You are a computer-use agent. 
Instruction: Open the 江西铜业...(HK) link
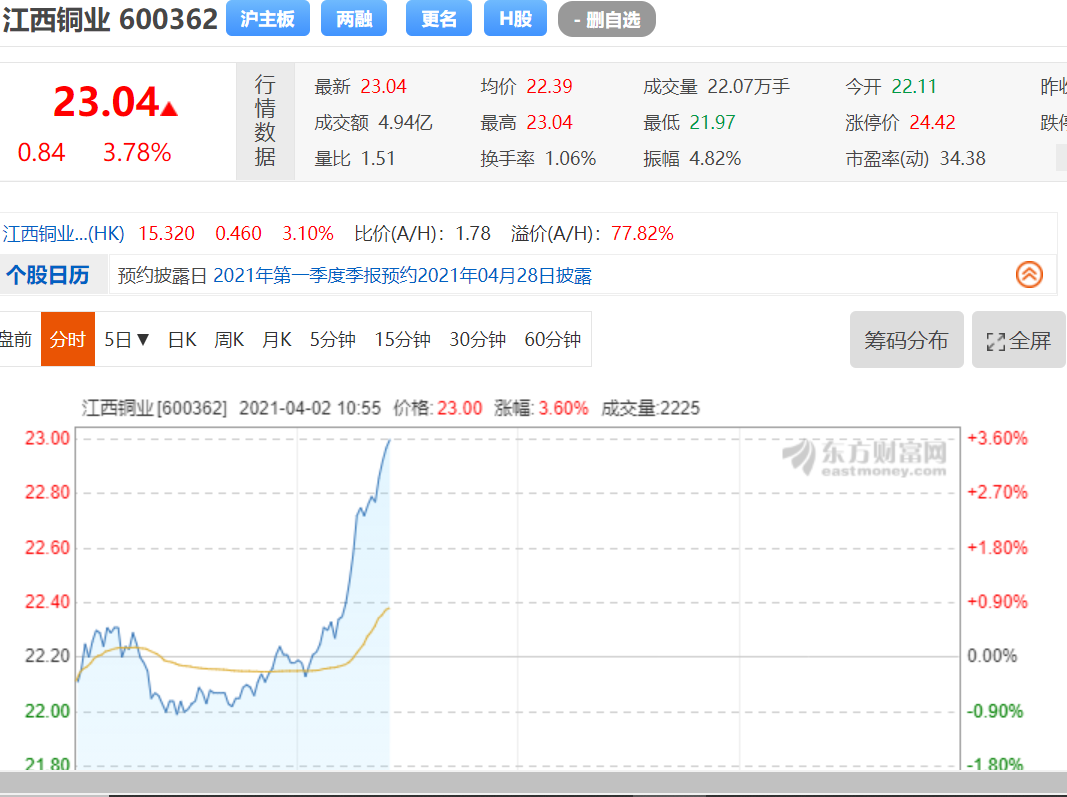(x=63, y=233)
